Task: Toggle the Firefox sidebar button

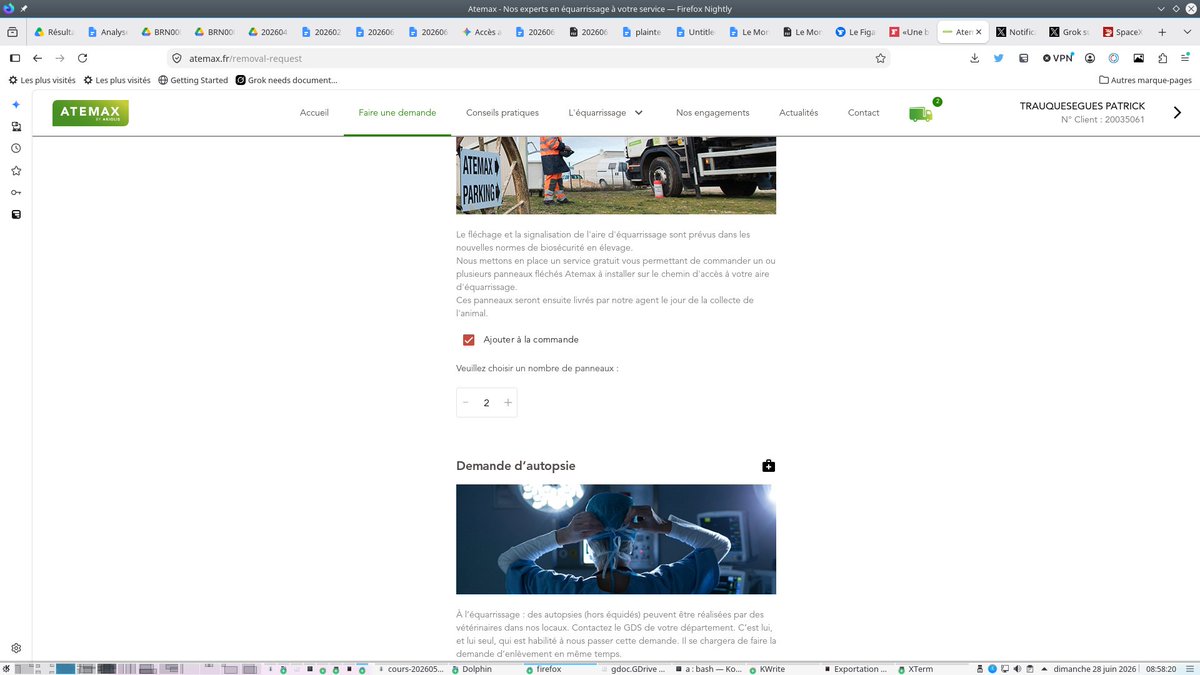Action: coord(15,58)
